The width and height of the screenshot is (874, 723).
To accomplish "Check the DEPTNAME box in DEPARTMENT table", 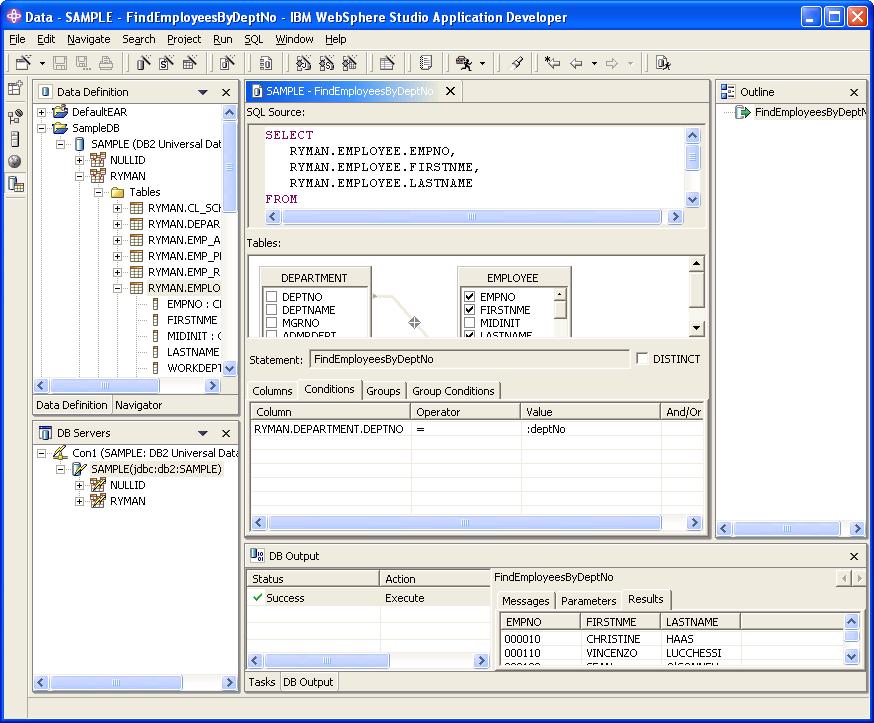I will 271,309.
